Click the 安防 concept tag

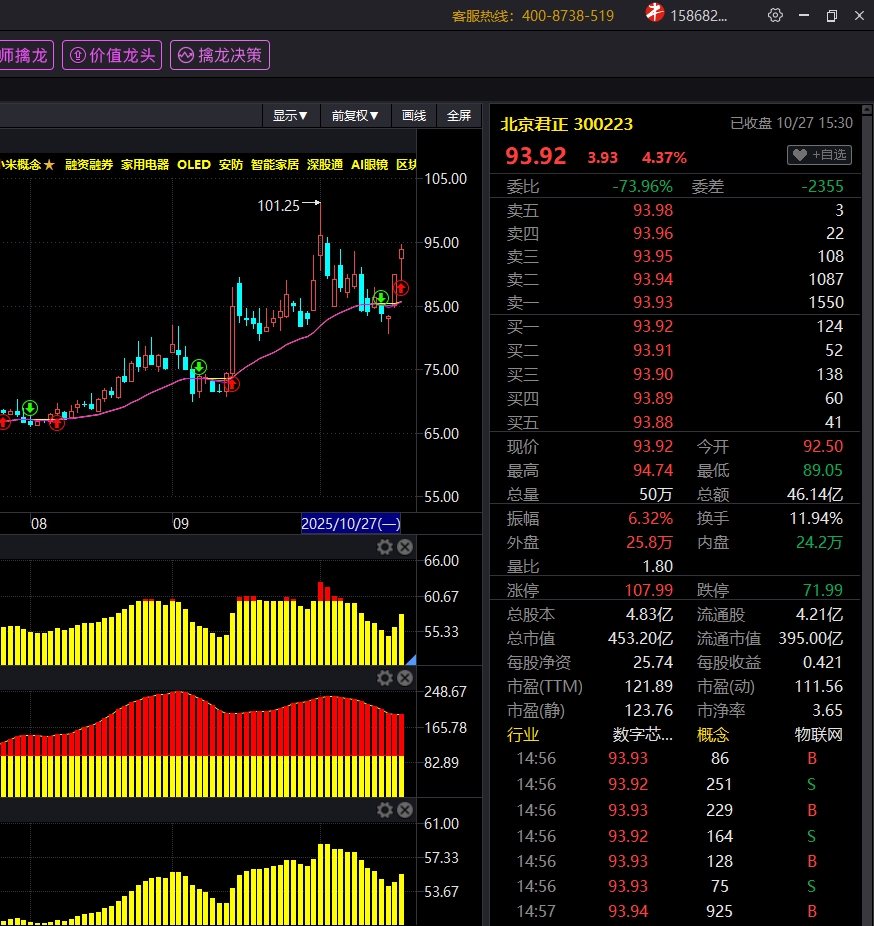coord(231,165)
